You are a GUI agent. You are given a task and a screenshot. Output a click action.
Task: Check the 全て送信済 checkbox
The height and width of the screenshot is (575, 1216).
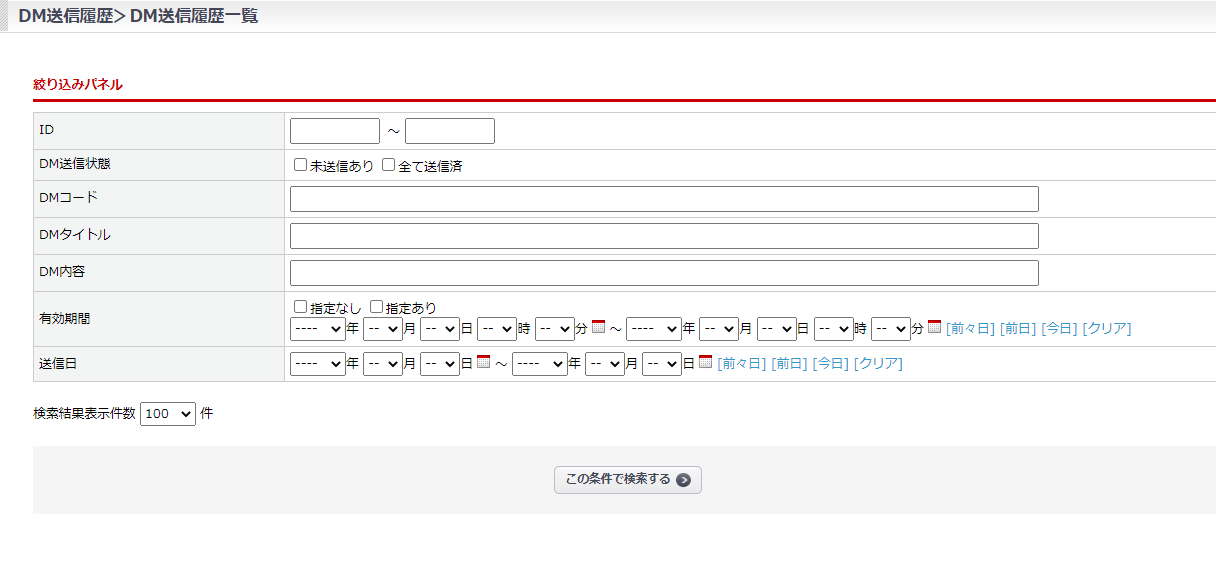[x=389, y=165]
